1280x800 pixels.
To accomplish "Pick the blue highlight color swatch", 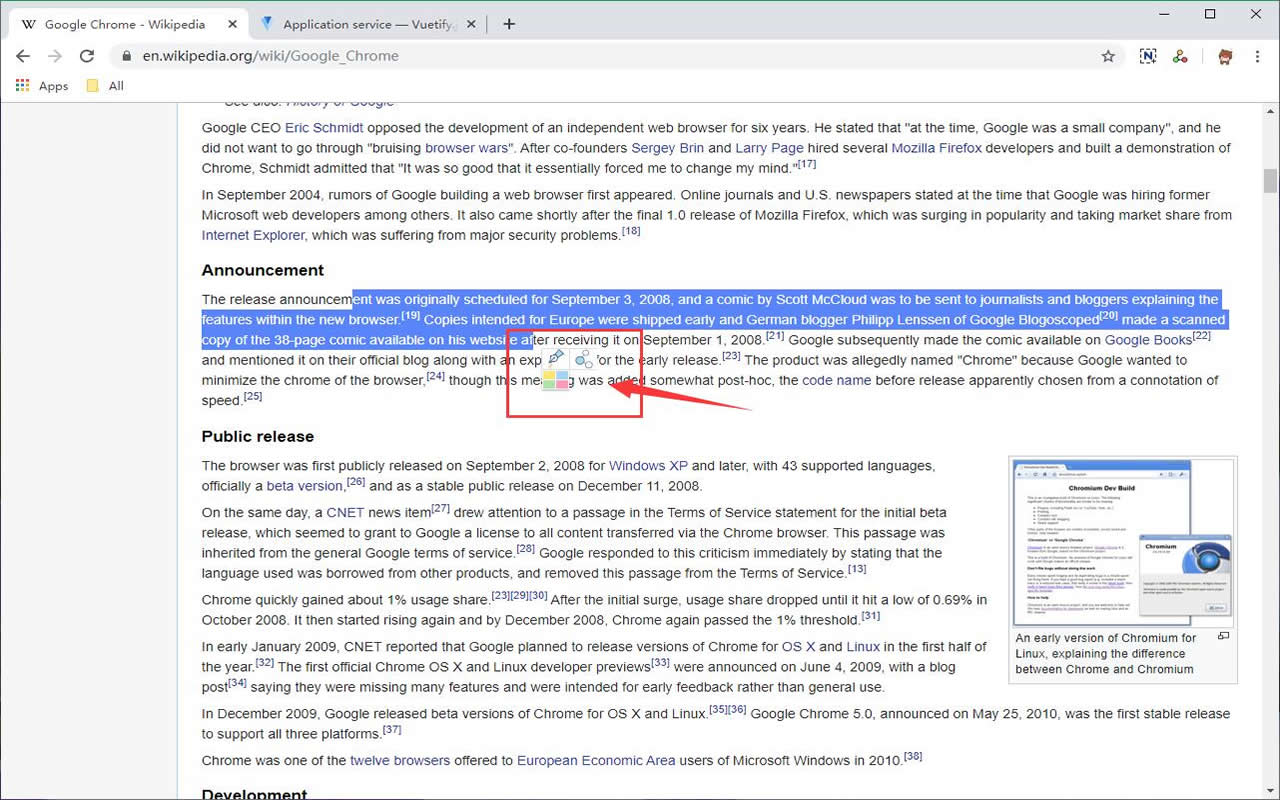I will pyautogui.click(x=563, y=375).
